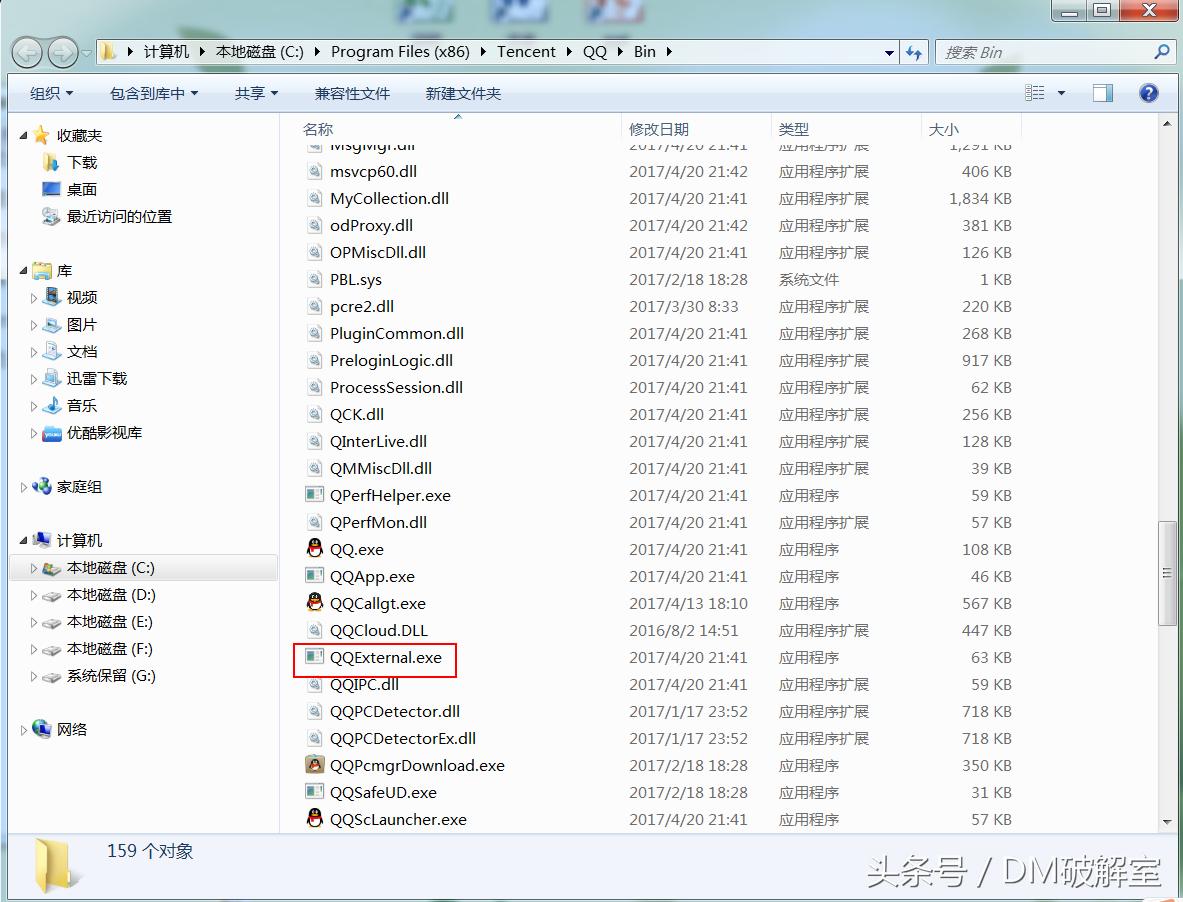Click the Back navigation arrow

pos(28,53)
